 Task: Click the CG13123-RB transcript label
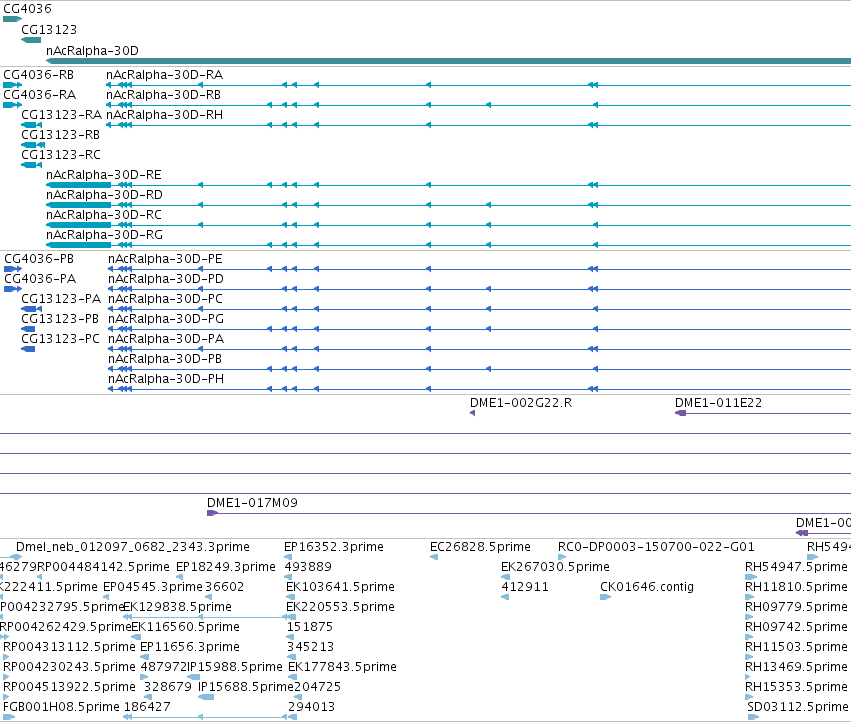61,135
